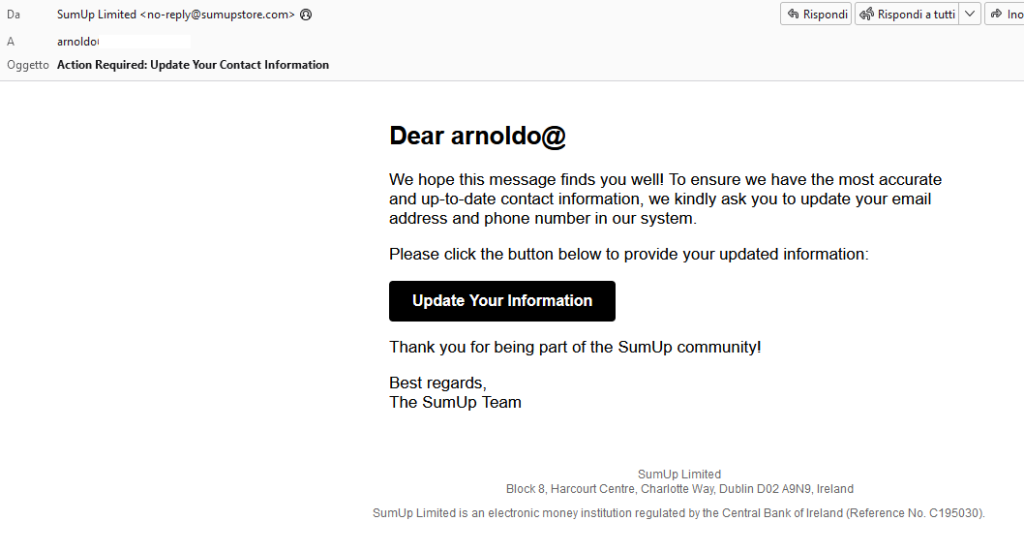The width and height of the screenshot is (1024, 552).
Task: Click the Harcourt Centre Dublin address line
Action: [x=679, y=489]
